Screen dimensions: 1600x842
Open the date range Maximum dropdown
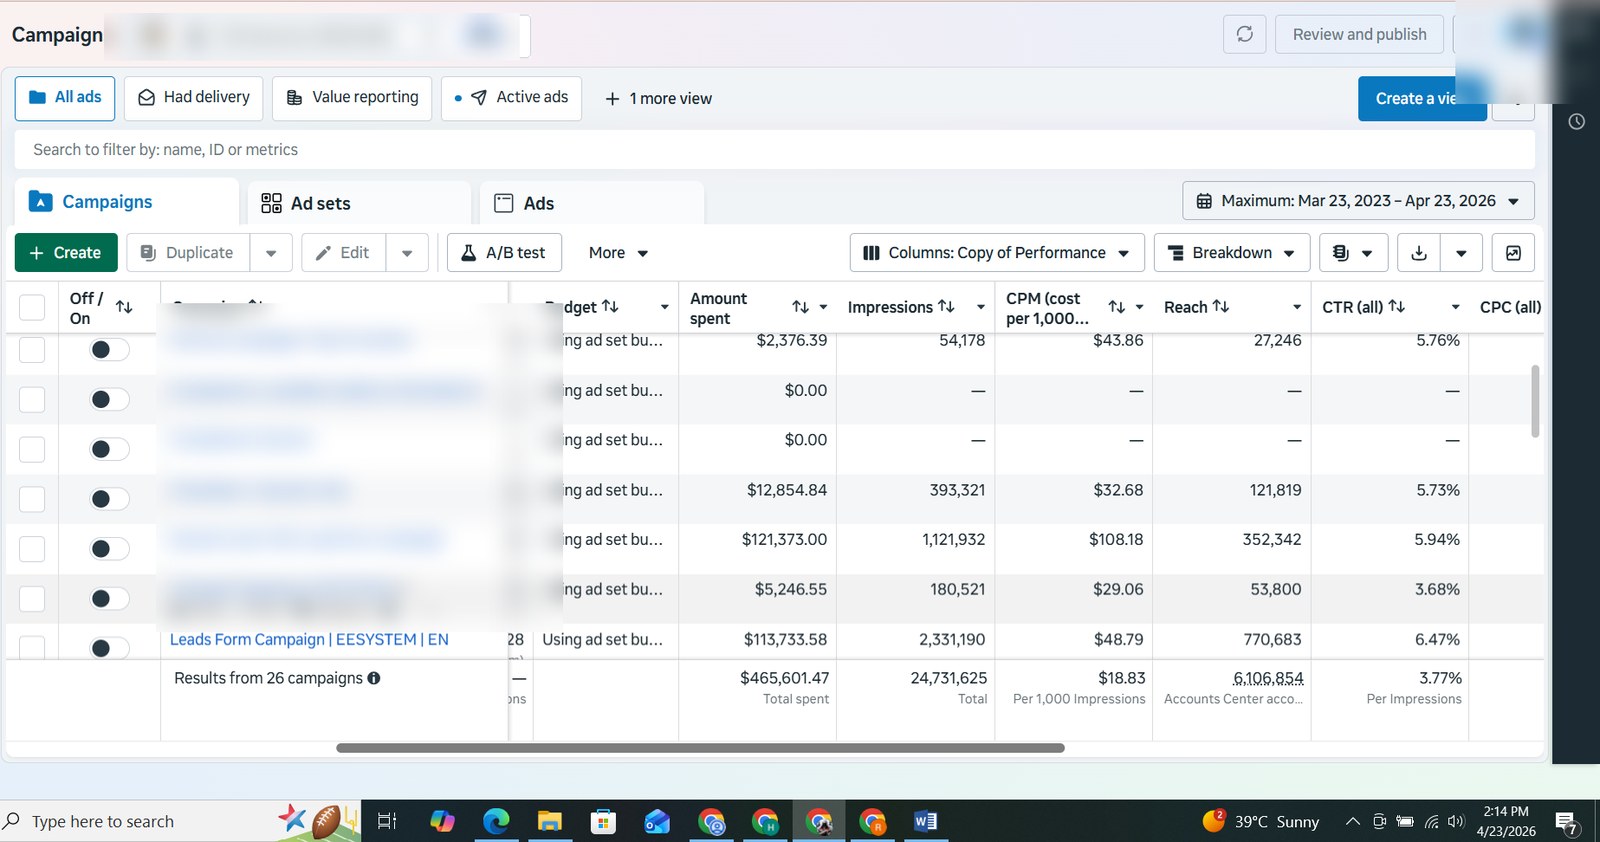coord(1358,201)
